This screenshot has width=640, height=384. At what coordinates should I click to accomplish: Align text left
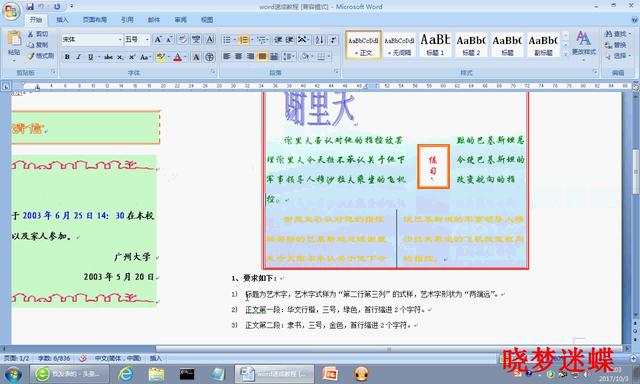tap(227, 56)
